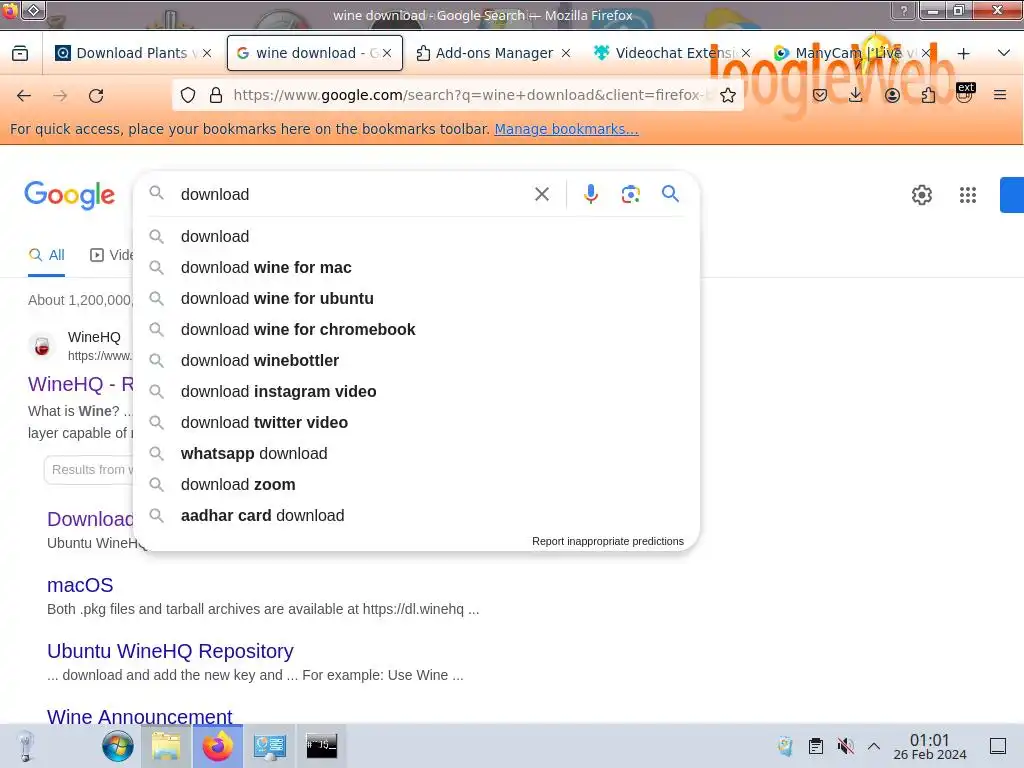Click the Firefox View icon left of tabs
Screen dimensions: 1024x768
click(20, 53)
